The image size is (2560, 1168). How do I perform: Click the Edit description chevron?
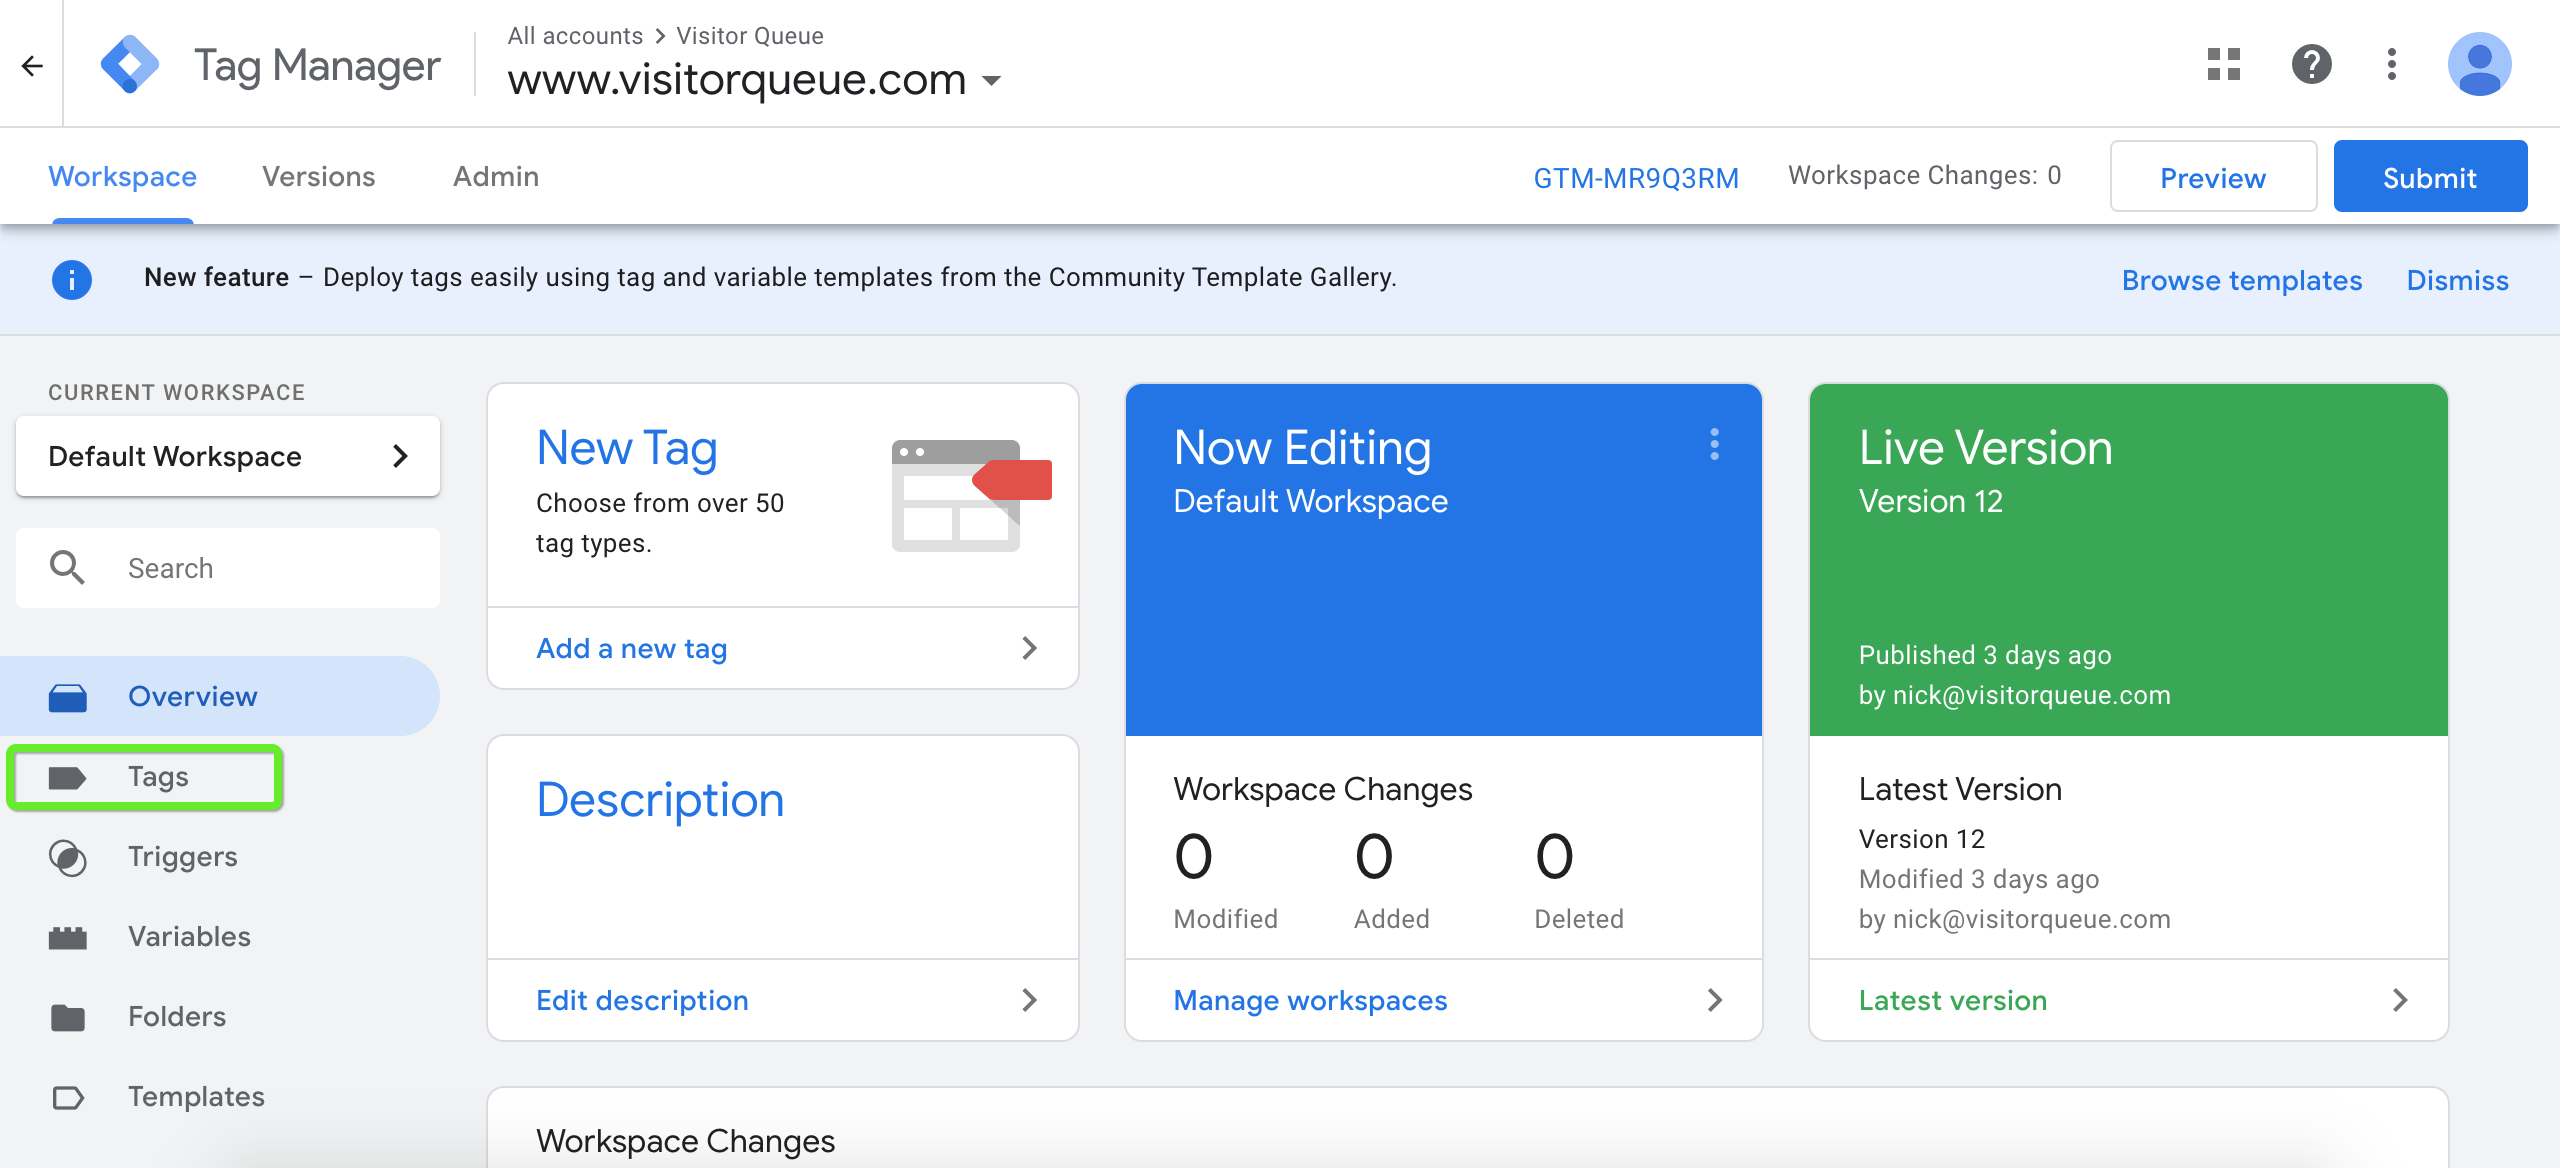1030,1000
